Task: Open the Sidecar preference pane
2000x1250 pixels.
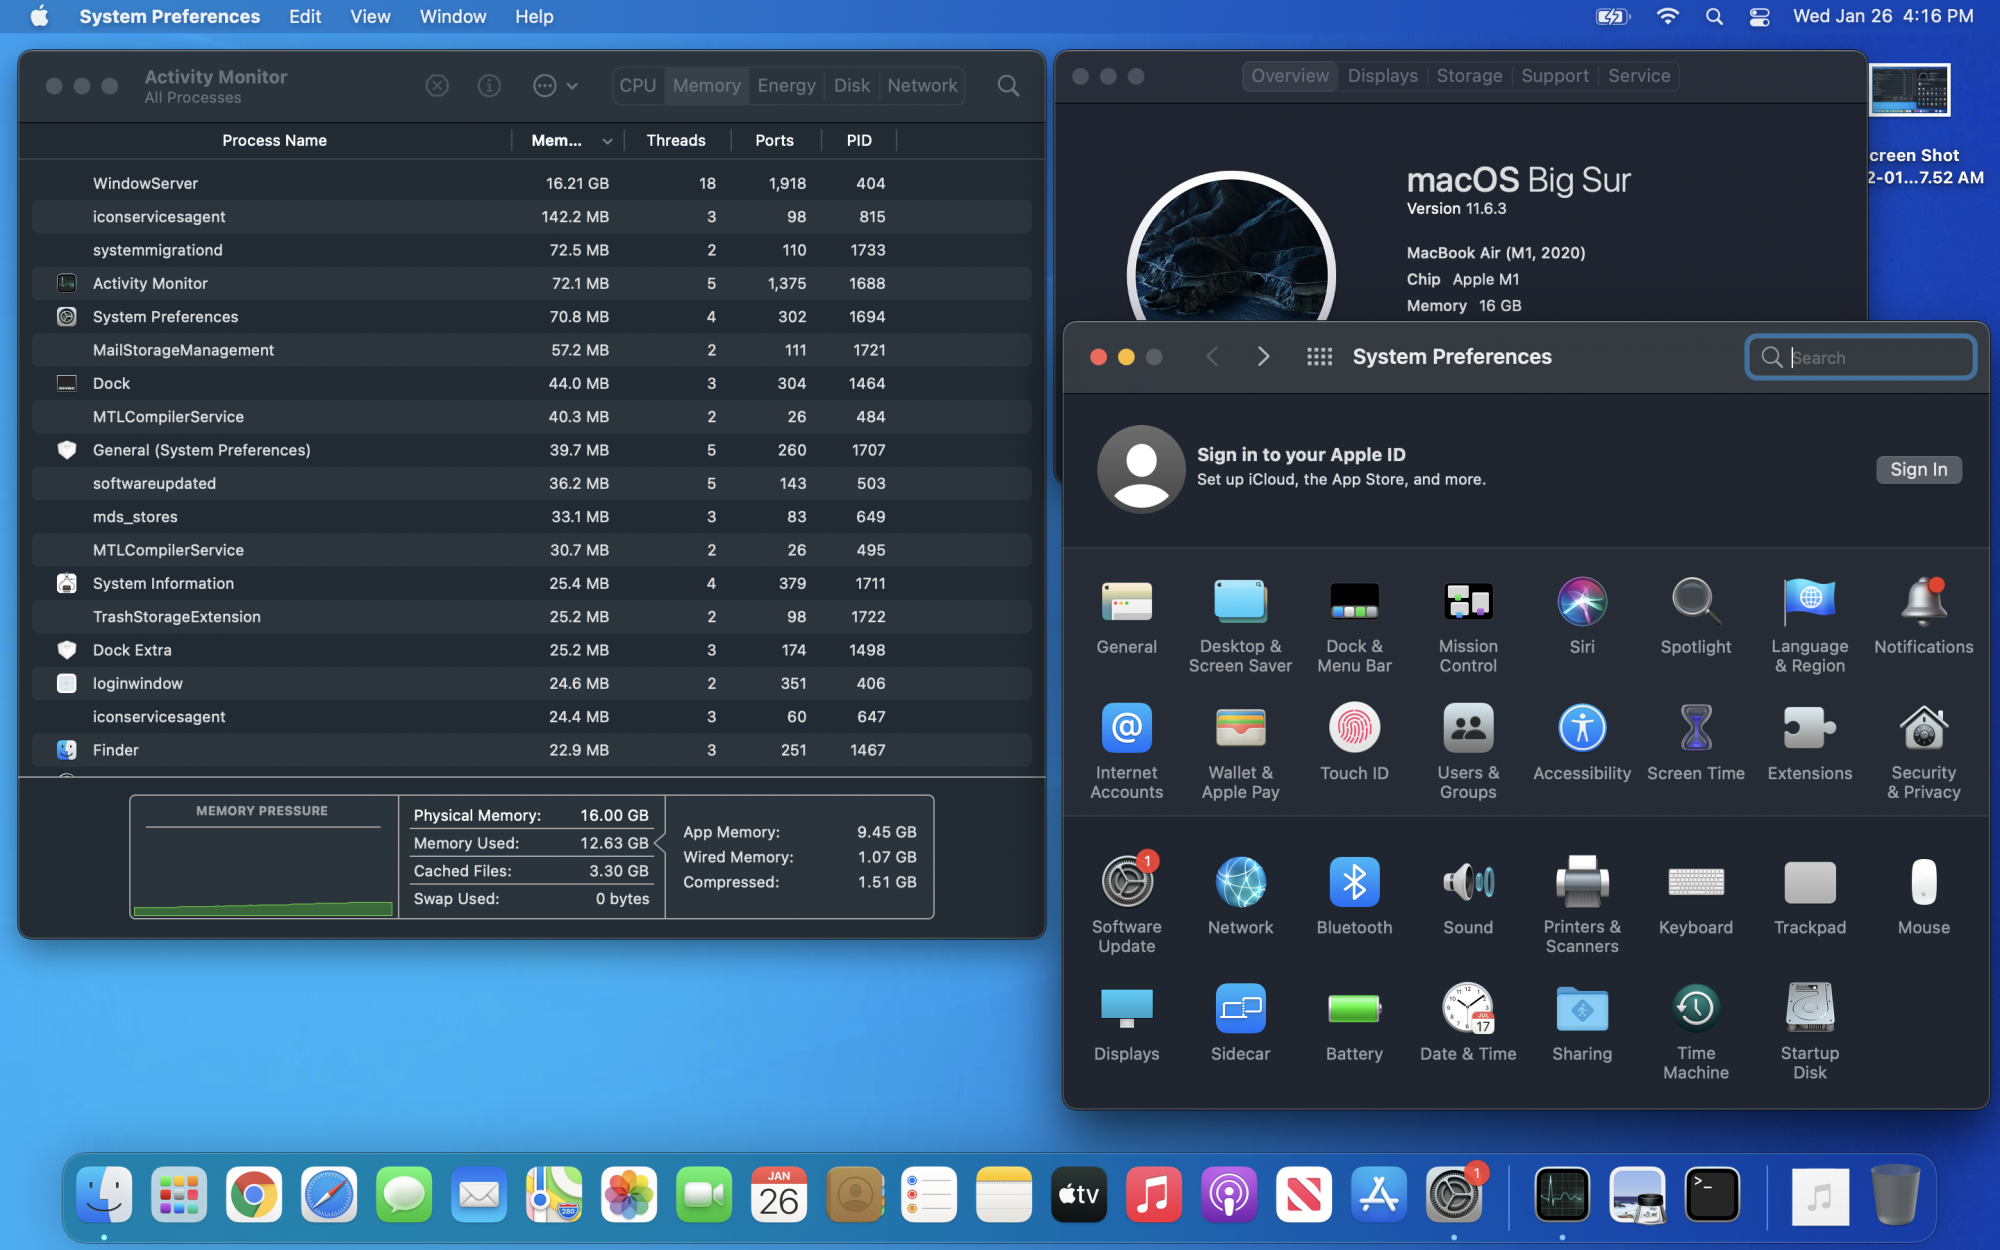Action: (1240, 1010)
